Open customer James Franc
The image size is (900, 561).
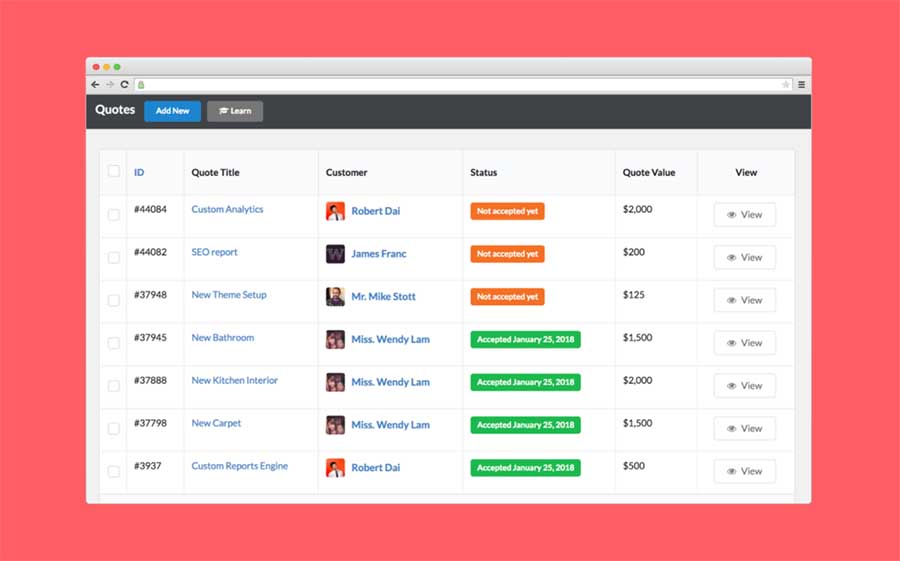click(x=379, y=254)
